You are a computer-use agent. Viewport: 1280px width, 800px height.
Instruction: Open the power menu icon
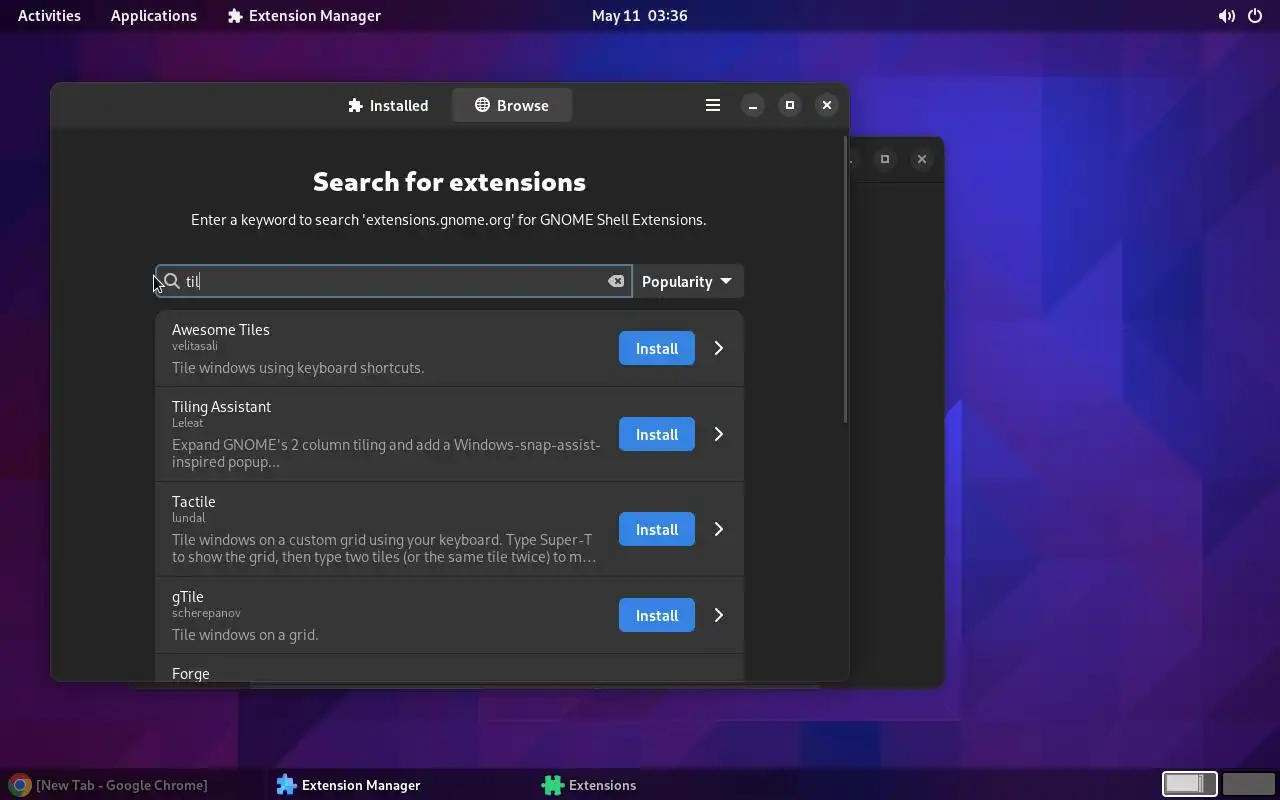[1255, 16]
